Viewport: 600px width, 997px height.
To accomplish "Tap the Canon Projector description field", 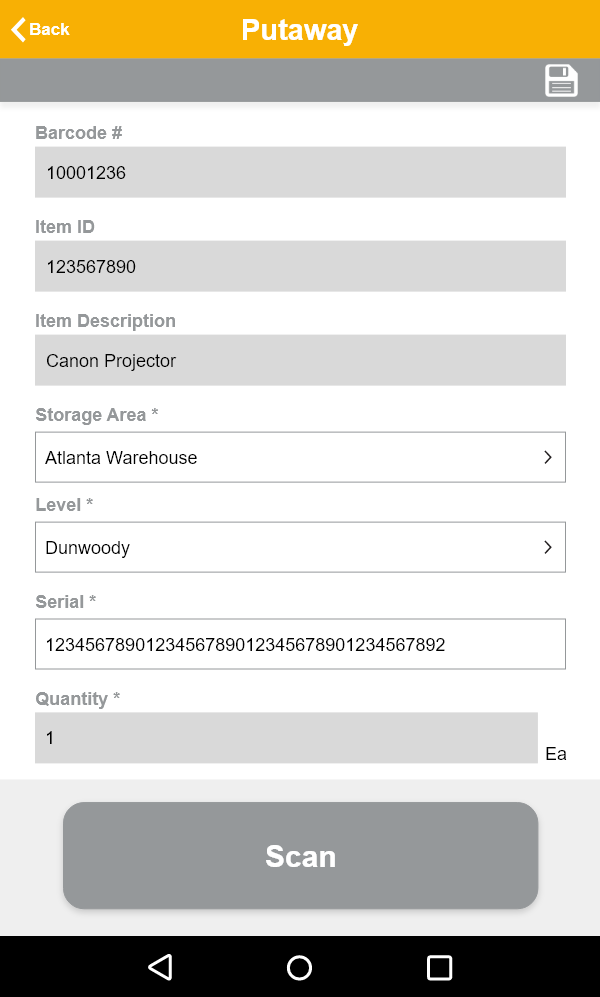I will pyautogui.click(x=300, y=360).
